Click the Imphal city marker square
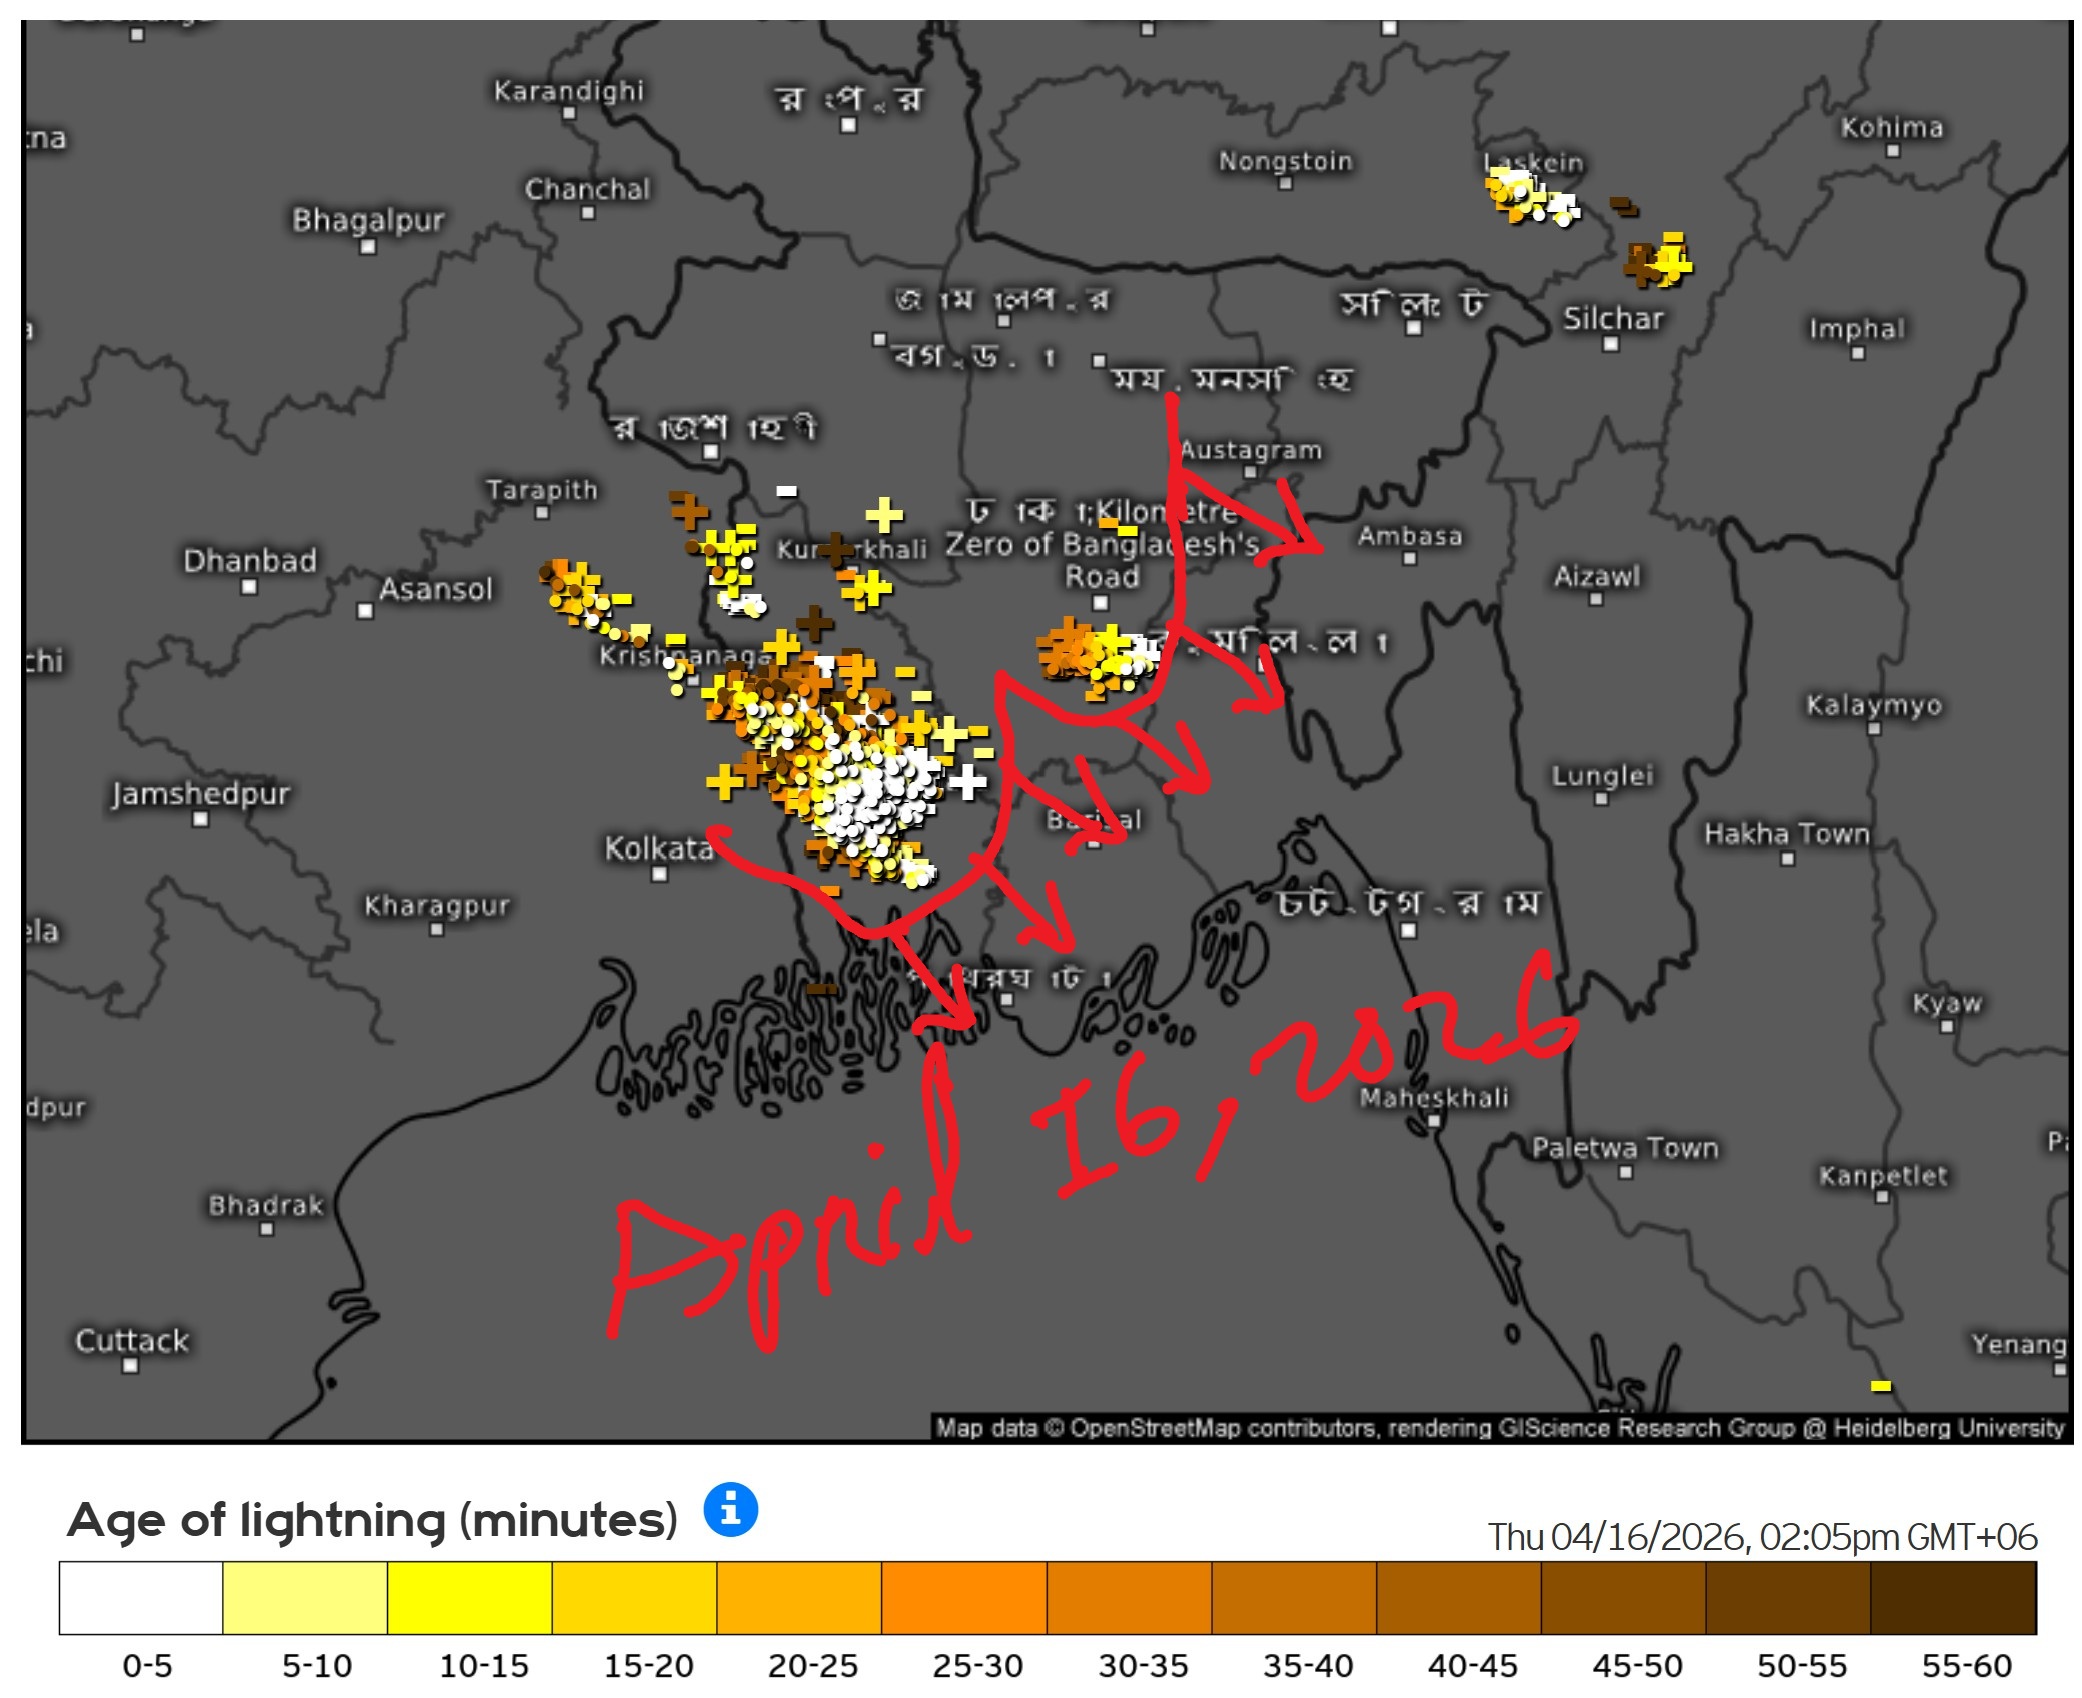 point(1857,353)
